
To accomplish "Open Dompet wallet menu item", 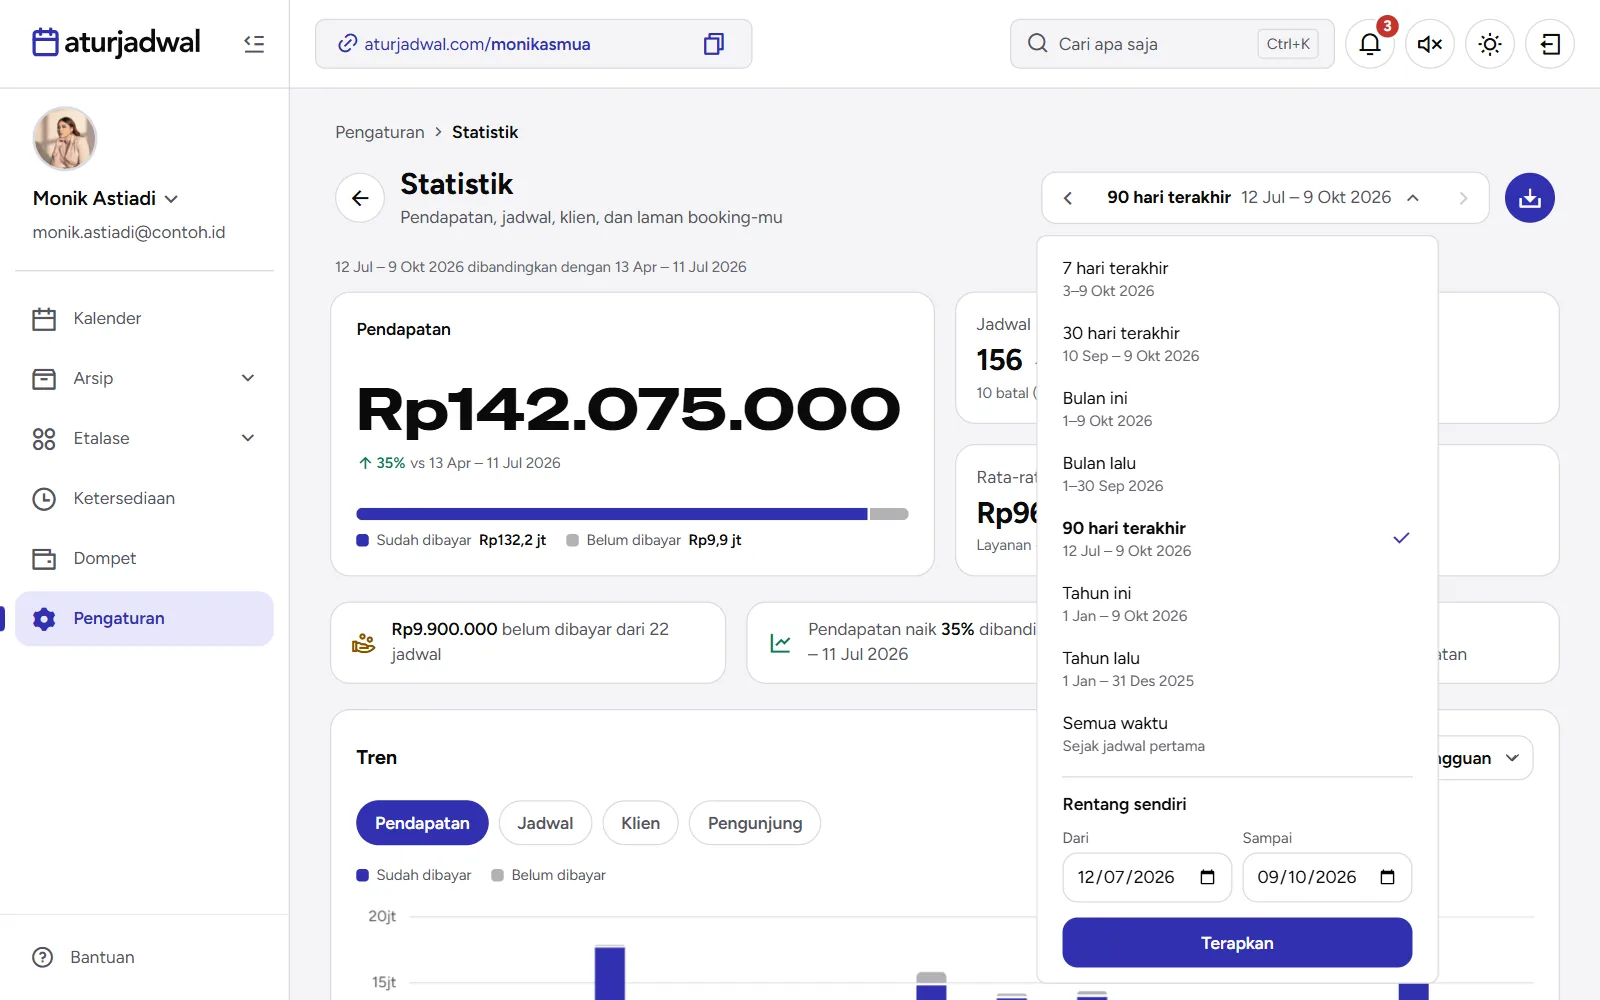I will (x=144, y=558).
